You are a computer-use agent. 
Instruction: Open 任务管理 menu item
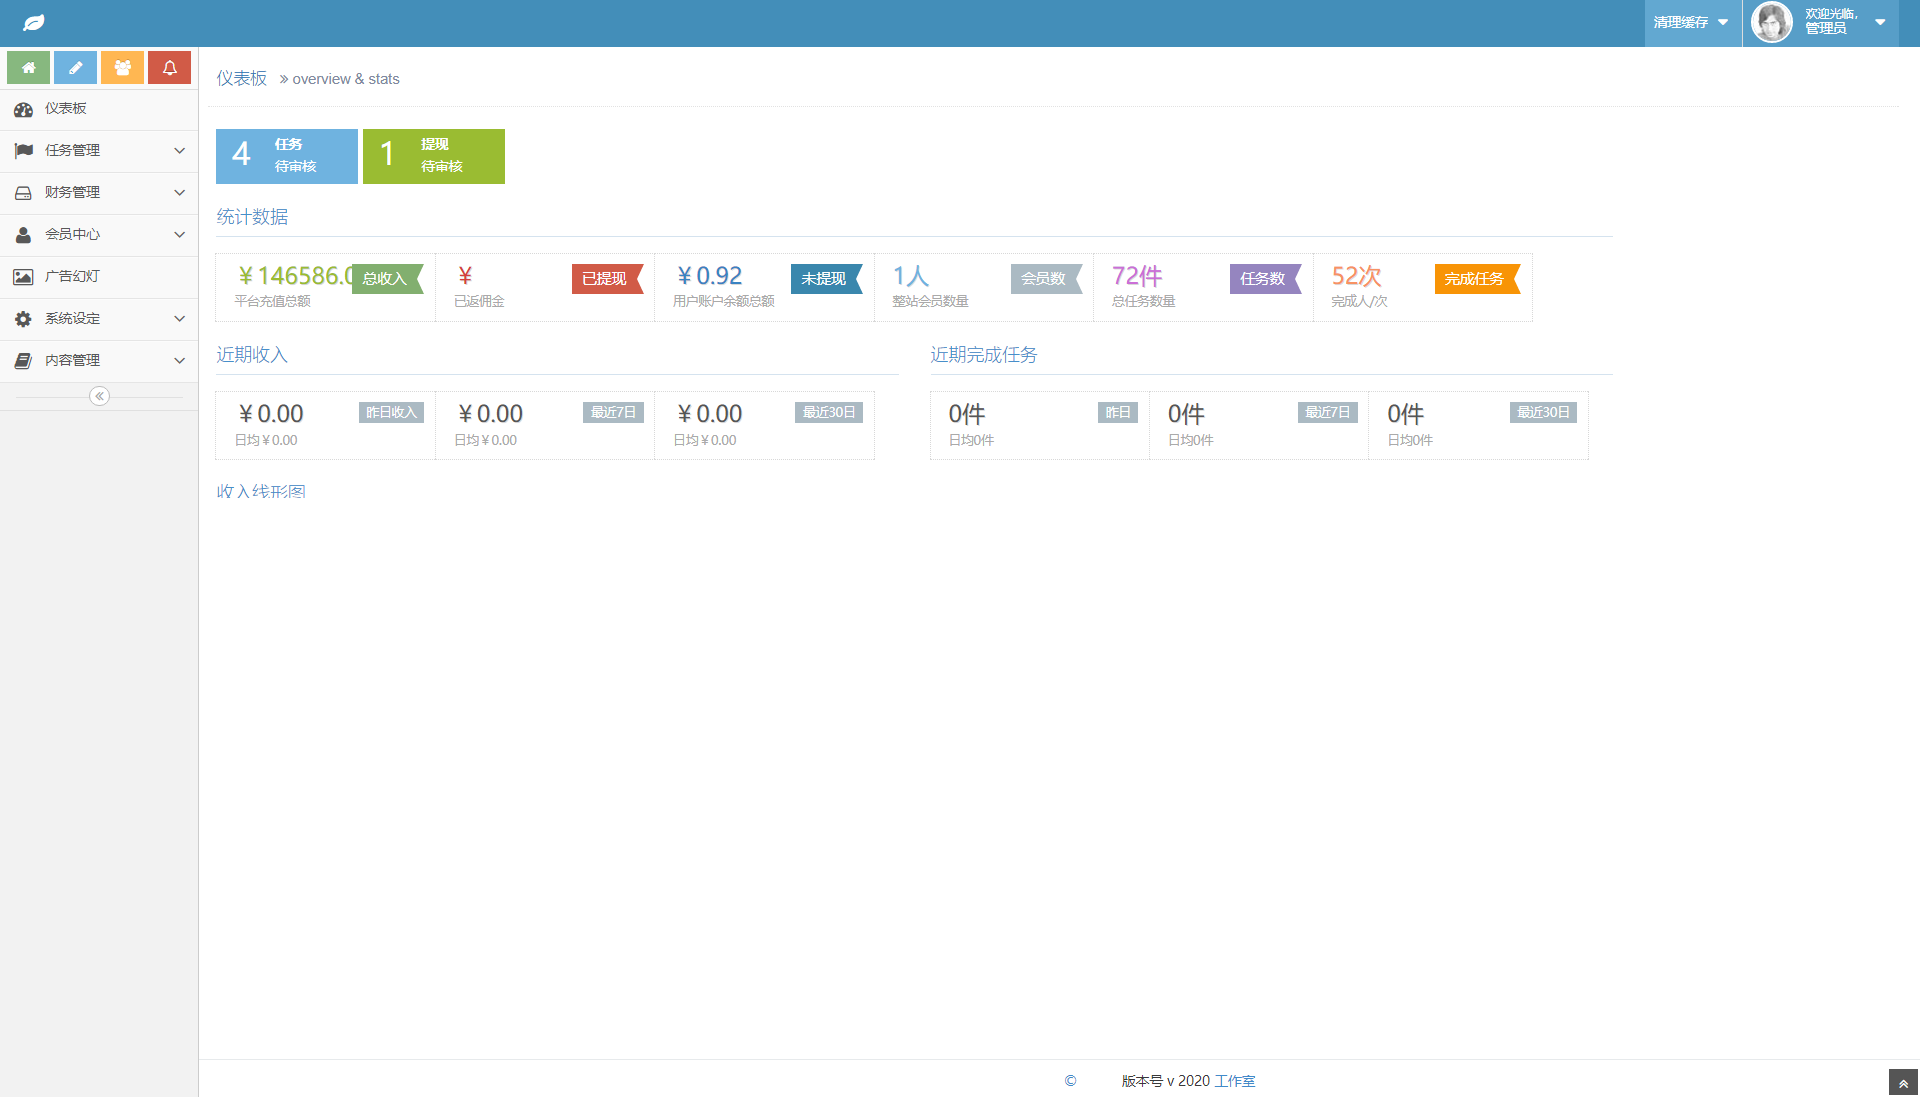coord(99,151)
